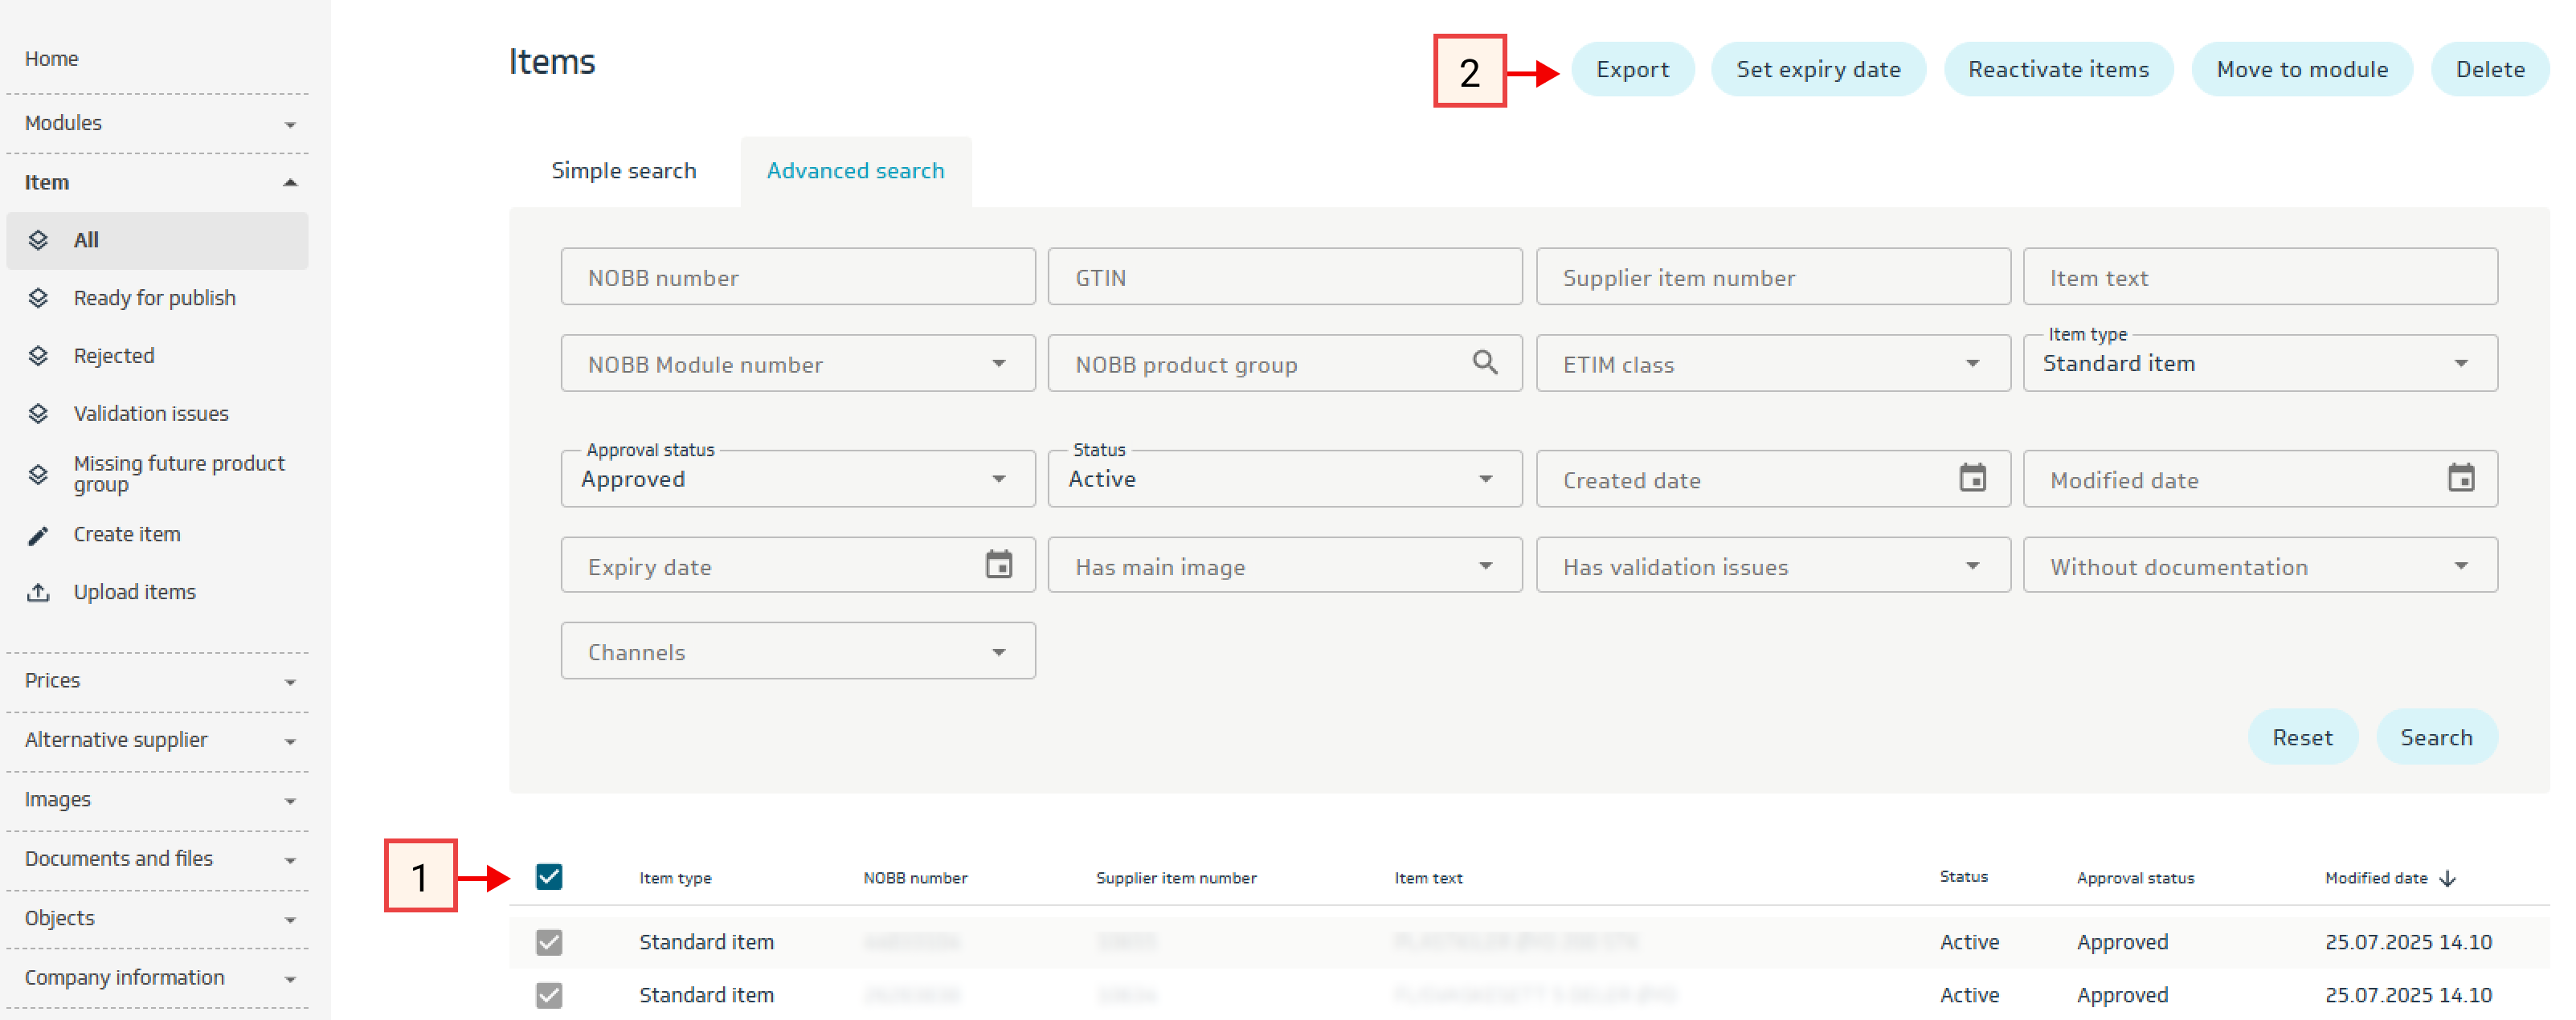Switch to the Simple search tab
Image resolution: width=2576 pixels, height=1020 pixels.
[623, 171]
